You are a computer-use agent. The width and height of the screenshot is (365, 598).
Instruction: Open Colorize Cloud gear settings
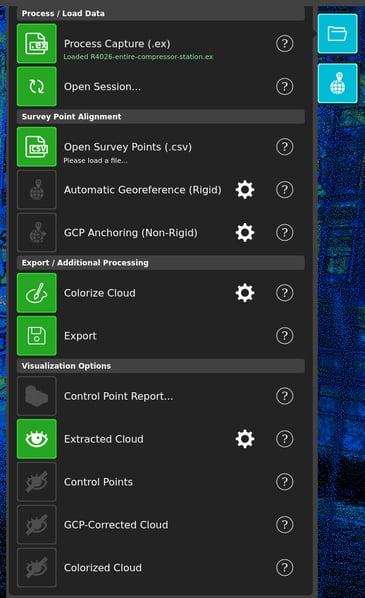click(245, 293)
